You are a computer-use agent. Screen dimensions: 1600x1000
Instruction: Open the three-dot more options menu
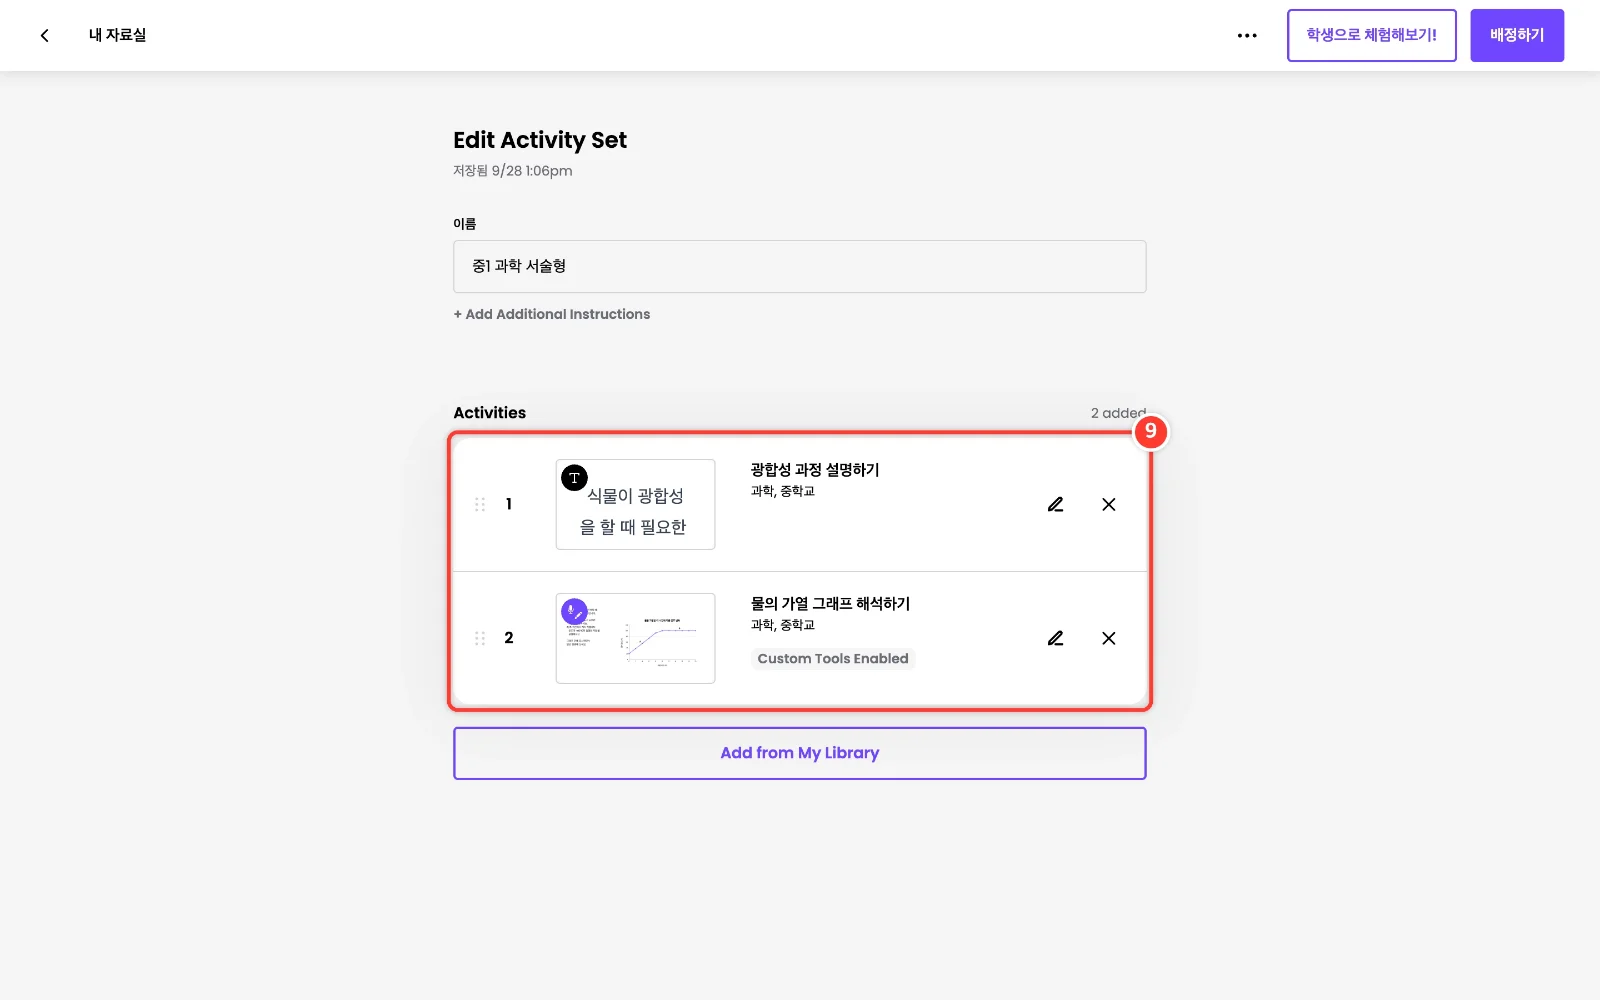coord(1247,35)
